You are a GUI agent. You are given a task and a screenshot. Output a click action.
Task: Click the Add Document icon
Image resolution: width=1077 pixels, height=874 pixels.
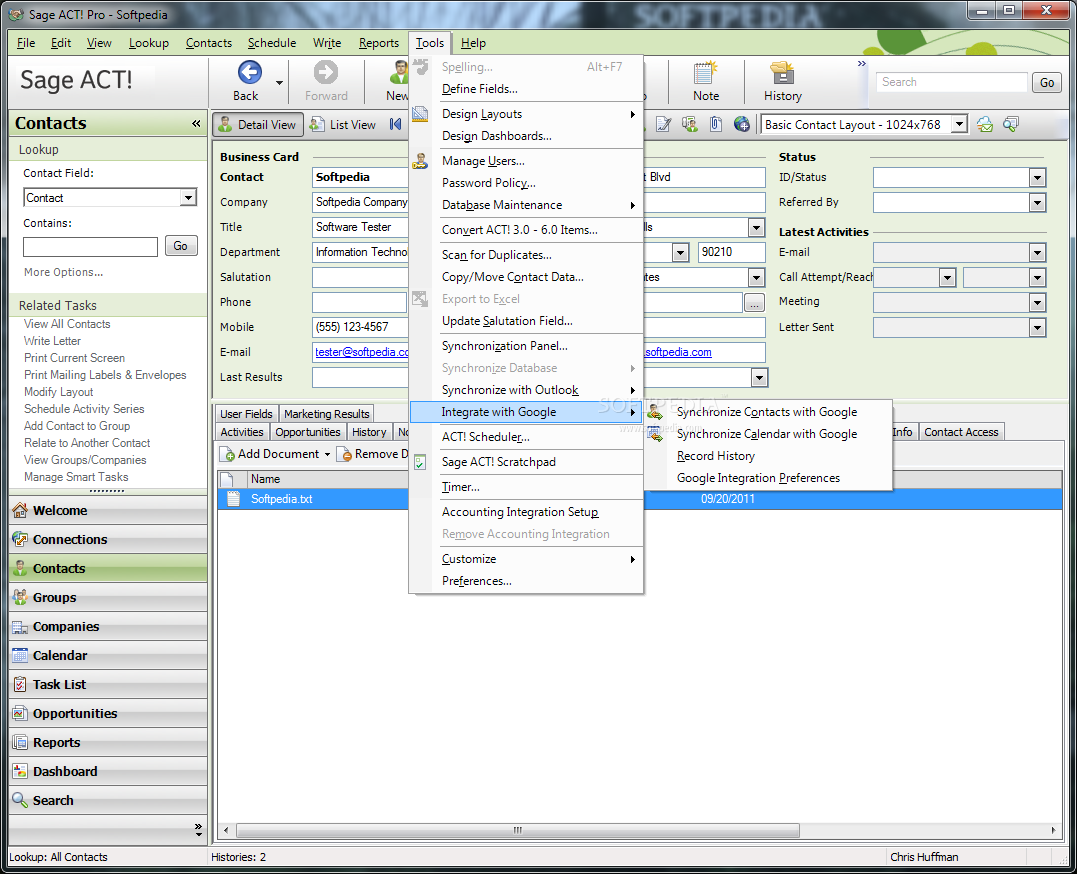click(227, 454)
